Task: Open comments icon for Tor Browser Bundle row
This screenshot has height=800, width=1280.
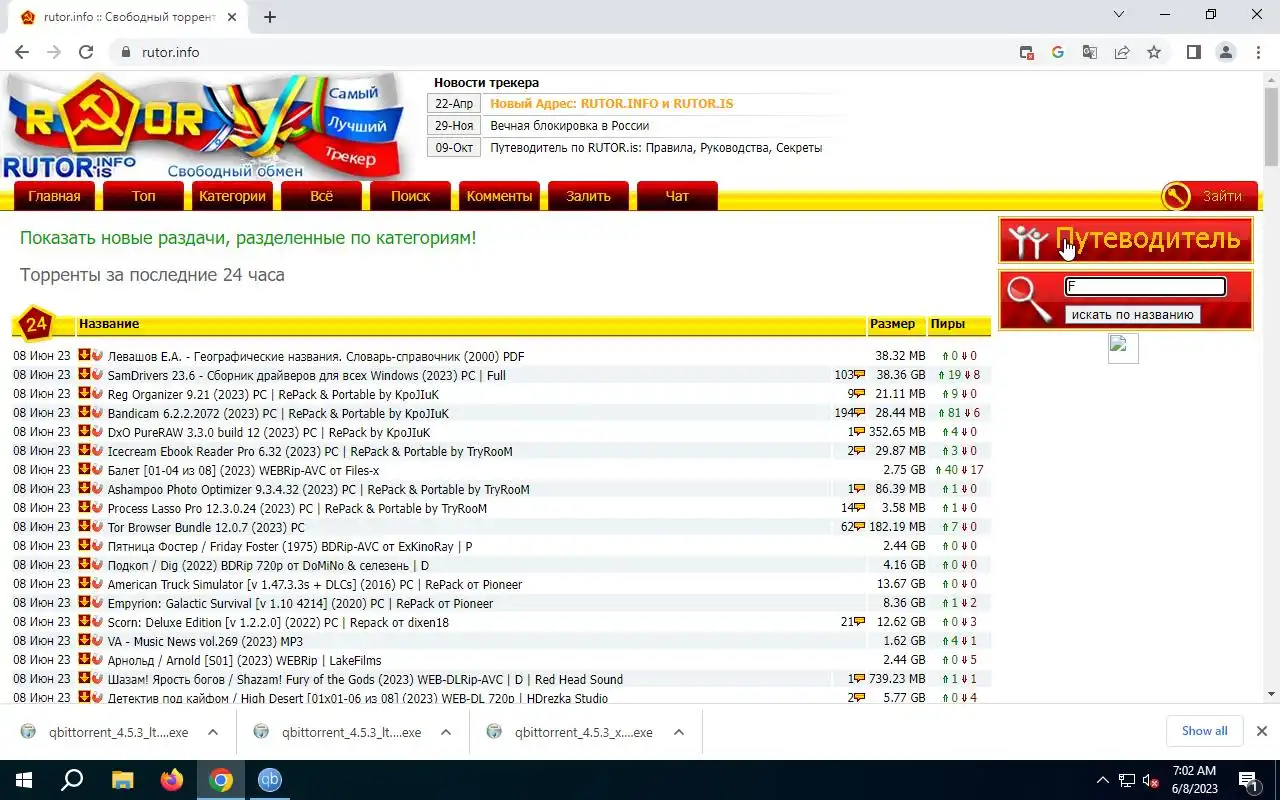Action: (x=859, y=527)
